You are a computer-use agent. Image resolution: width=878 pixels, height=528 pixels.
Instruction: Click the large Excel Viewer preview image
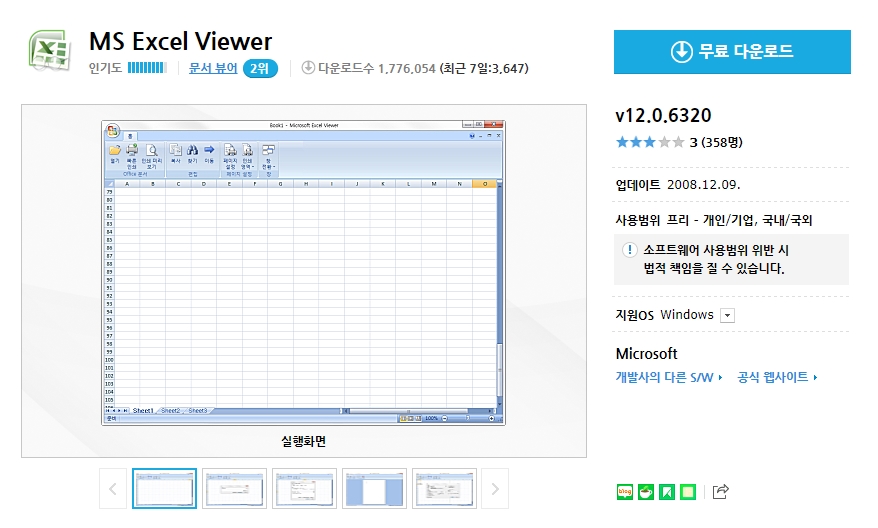[303, 273]
